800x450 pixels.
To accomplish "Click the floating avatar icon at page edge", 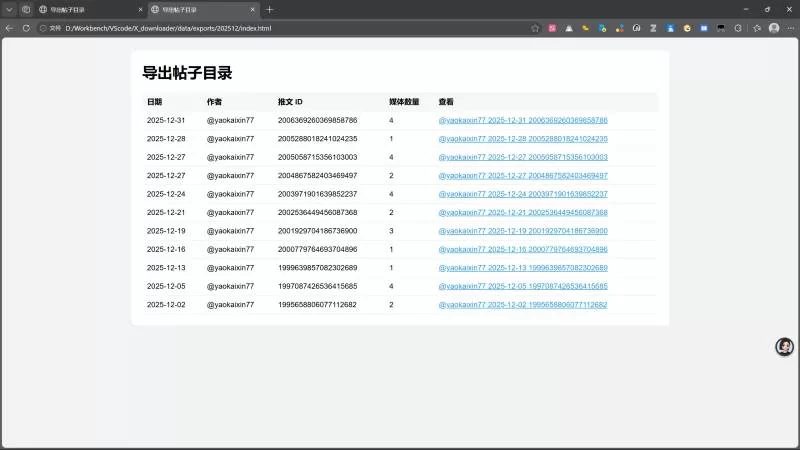I will click(784, 347).
